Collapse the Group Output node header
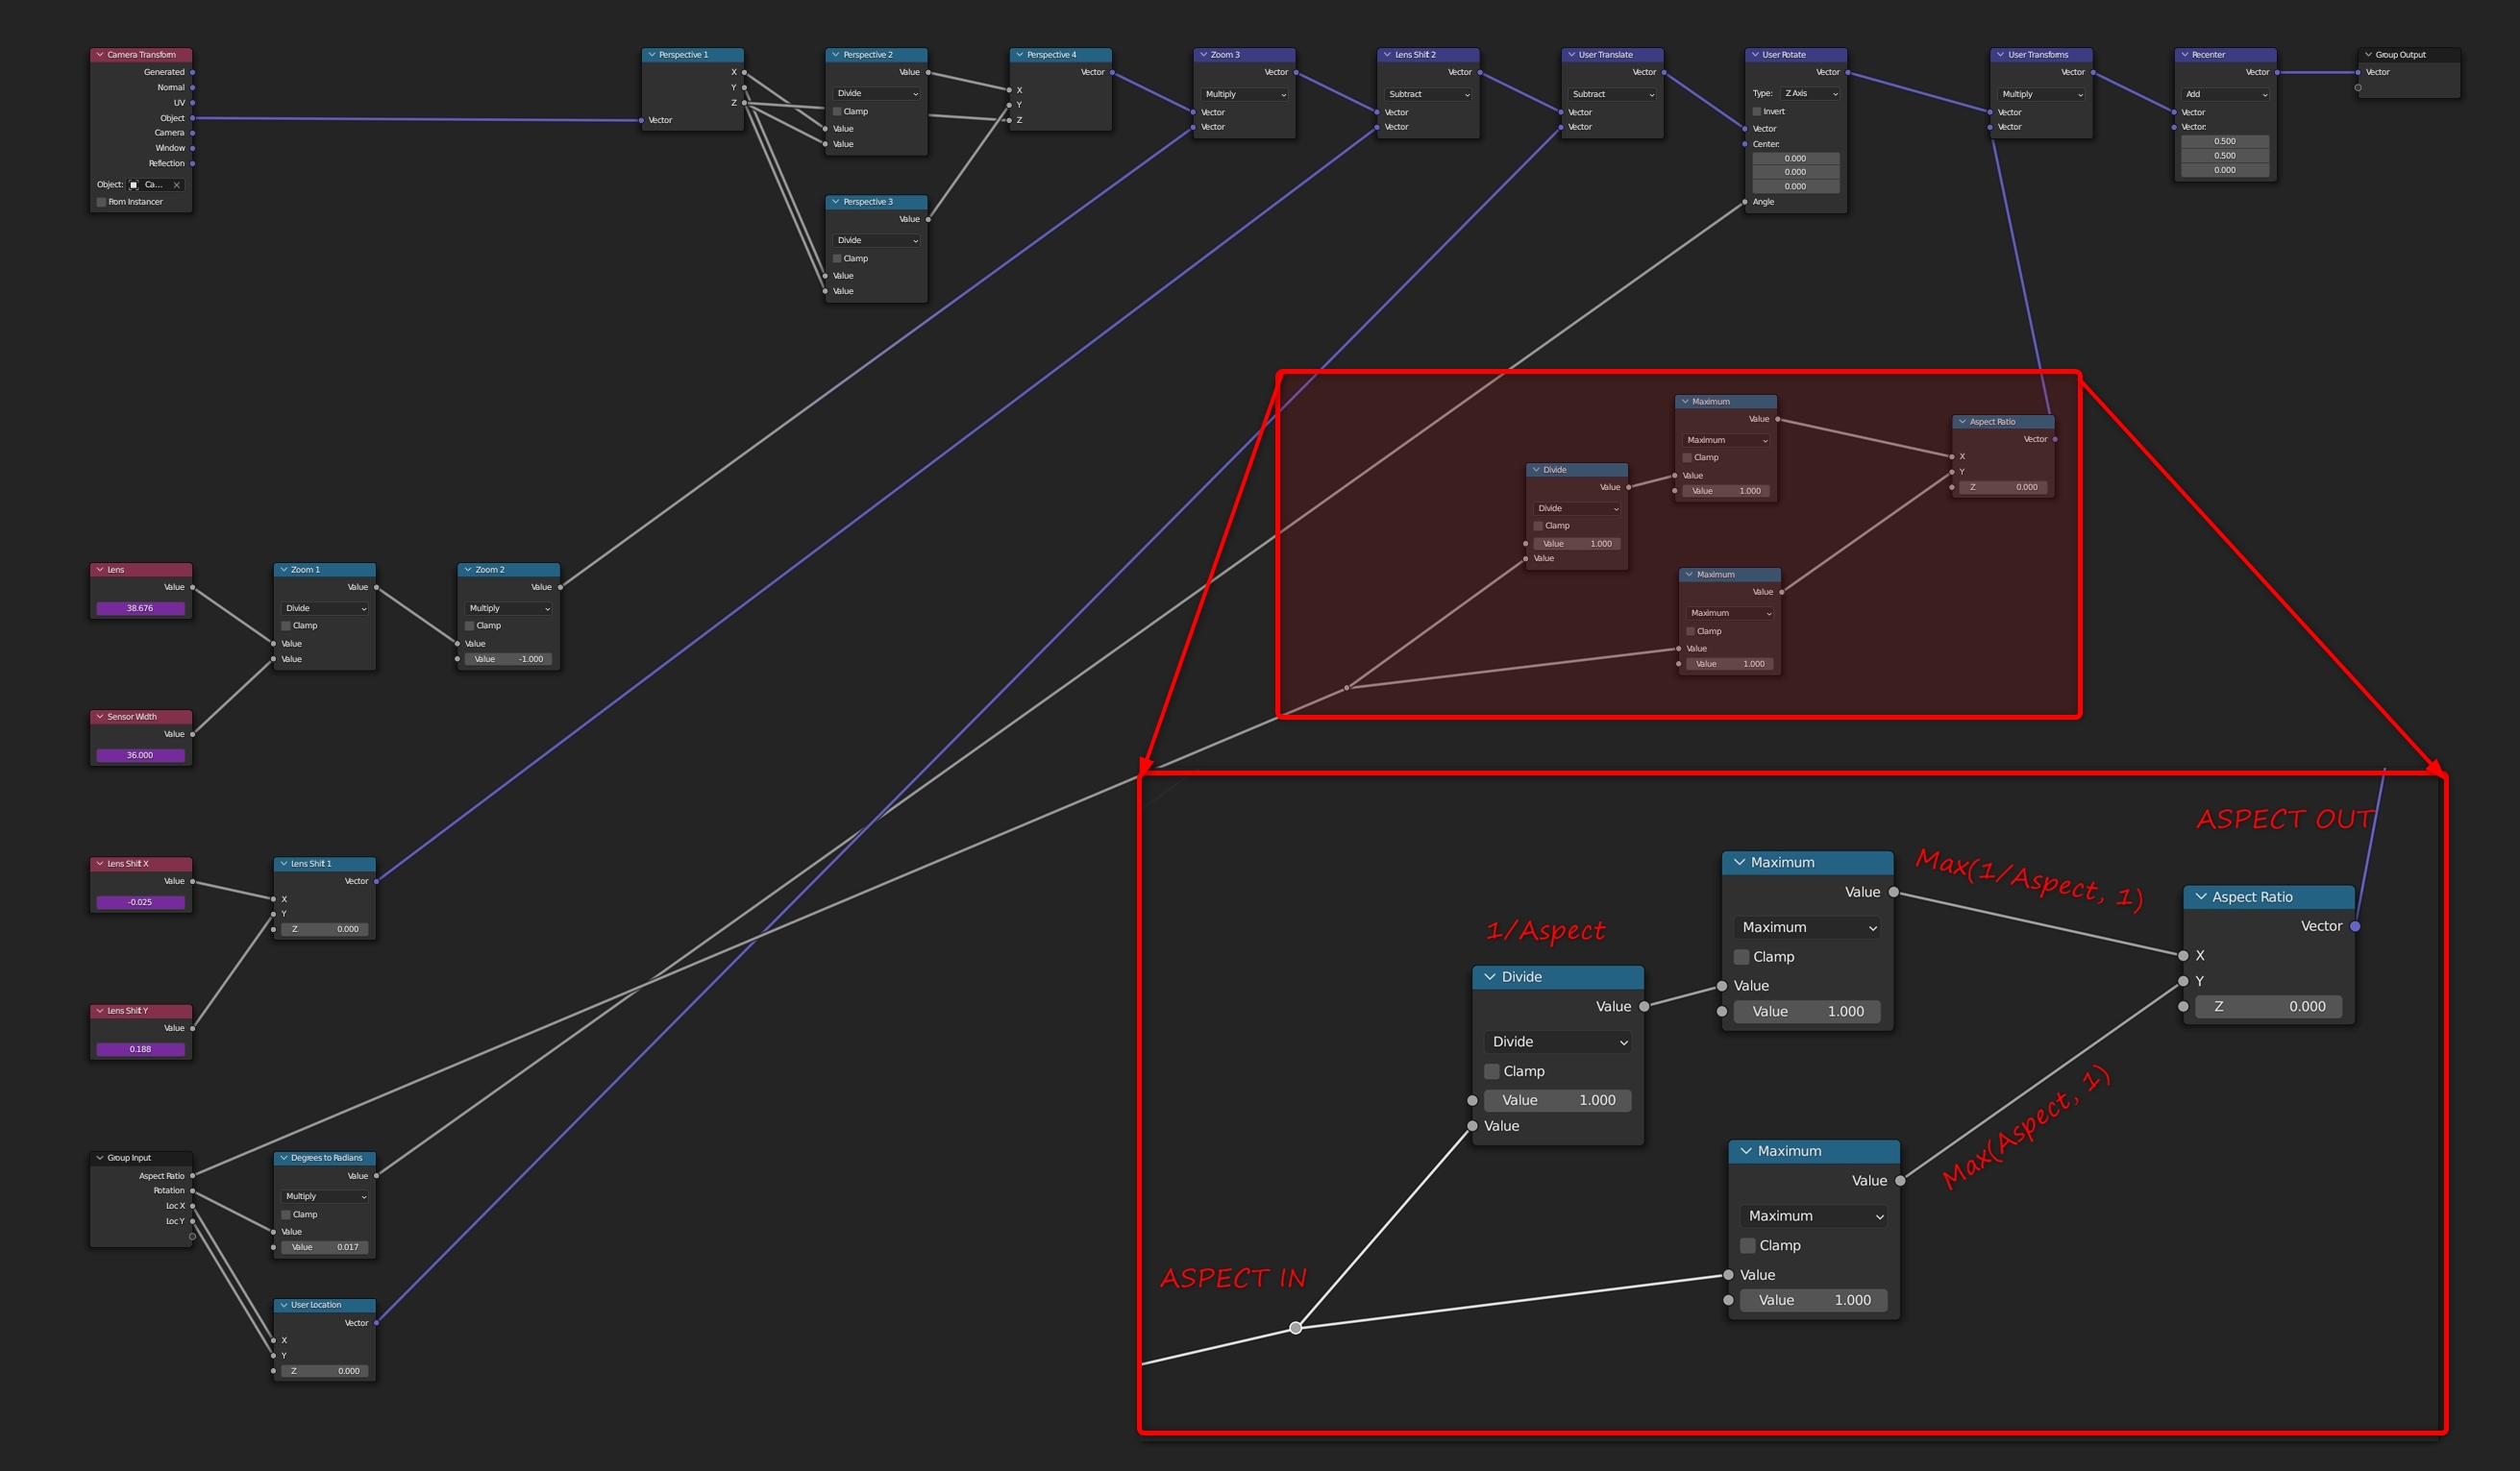Screen dimensions: 2520x1471 [2367, 55]
